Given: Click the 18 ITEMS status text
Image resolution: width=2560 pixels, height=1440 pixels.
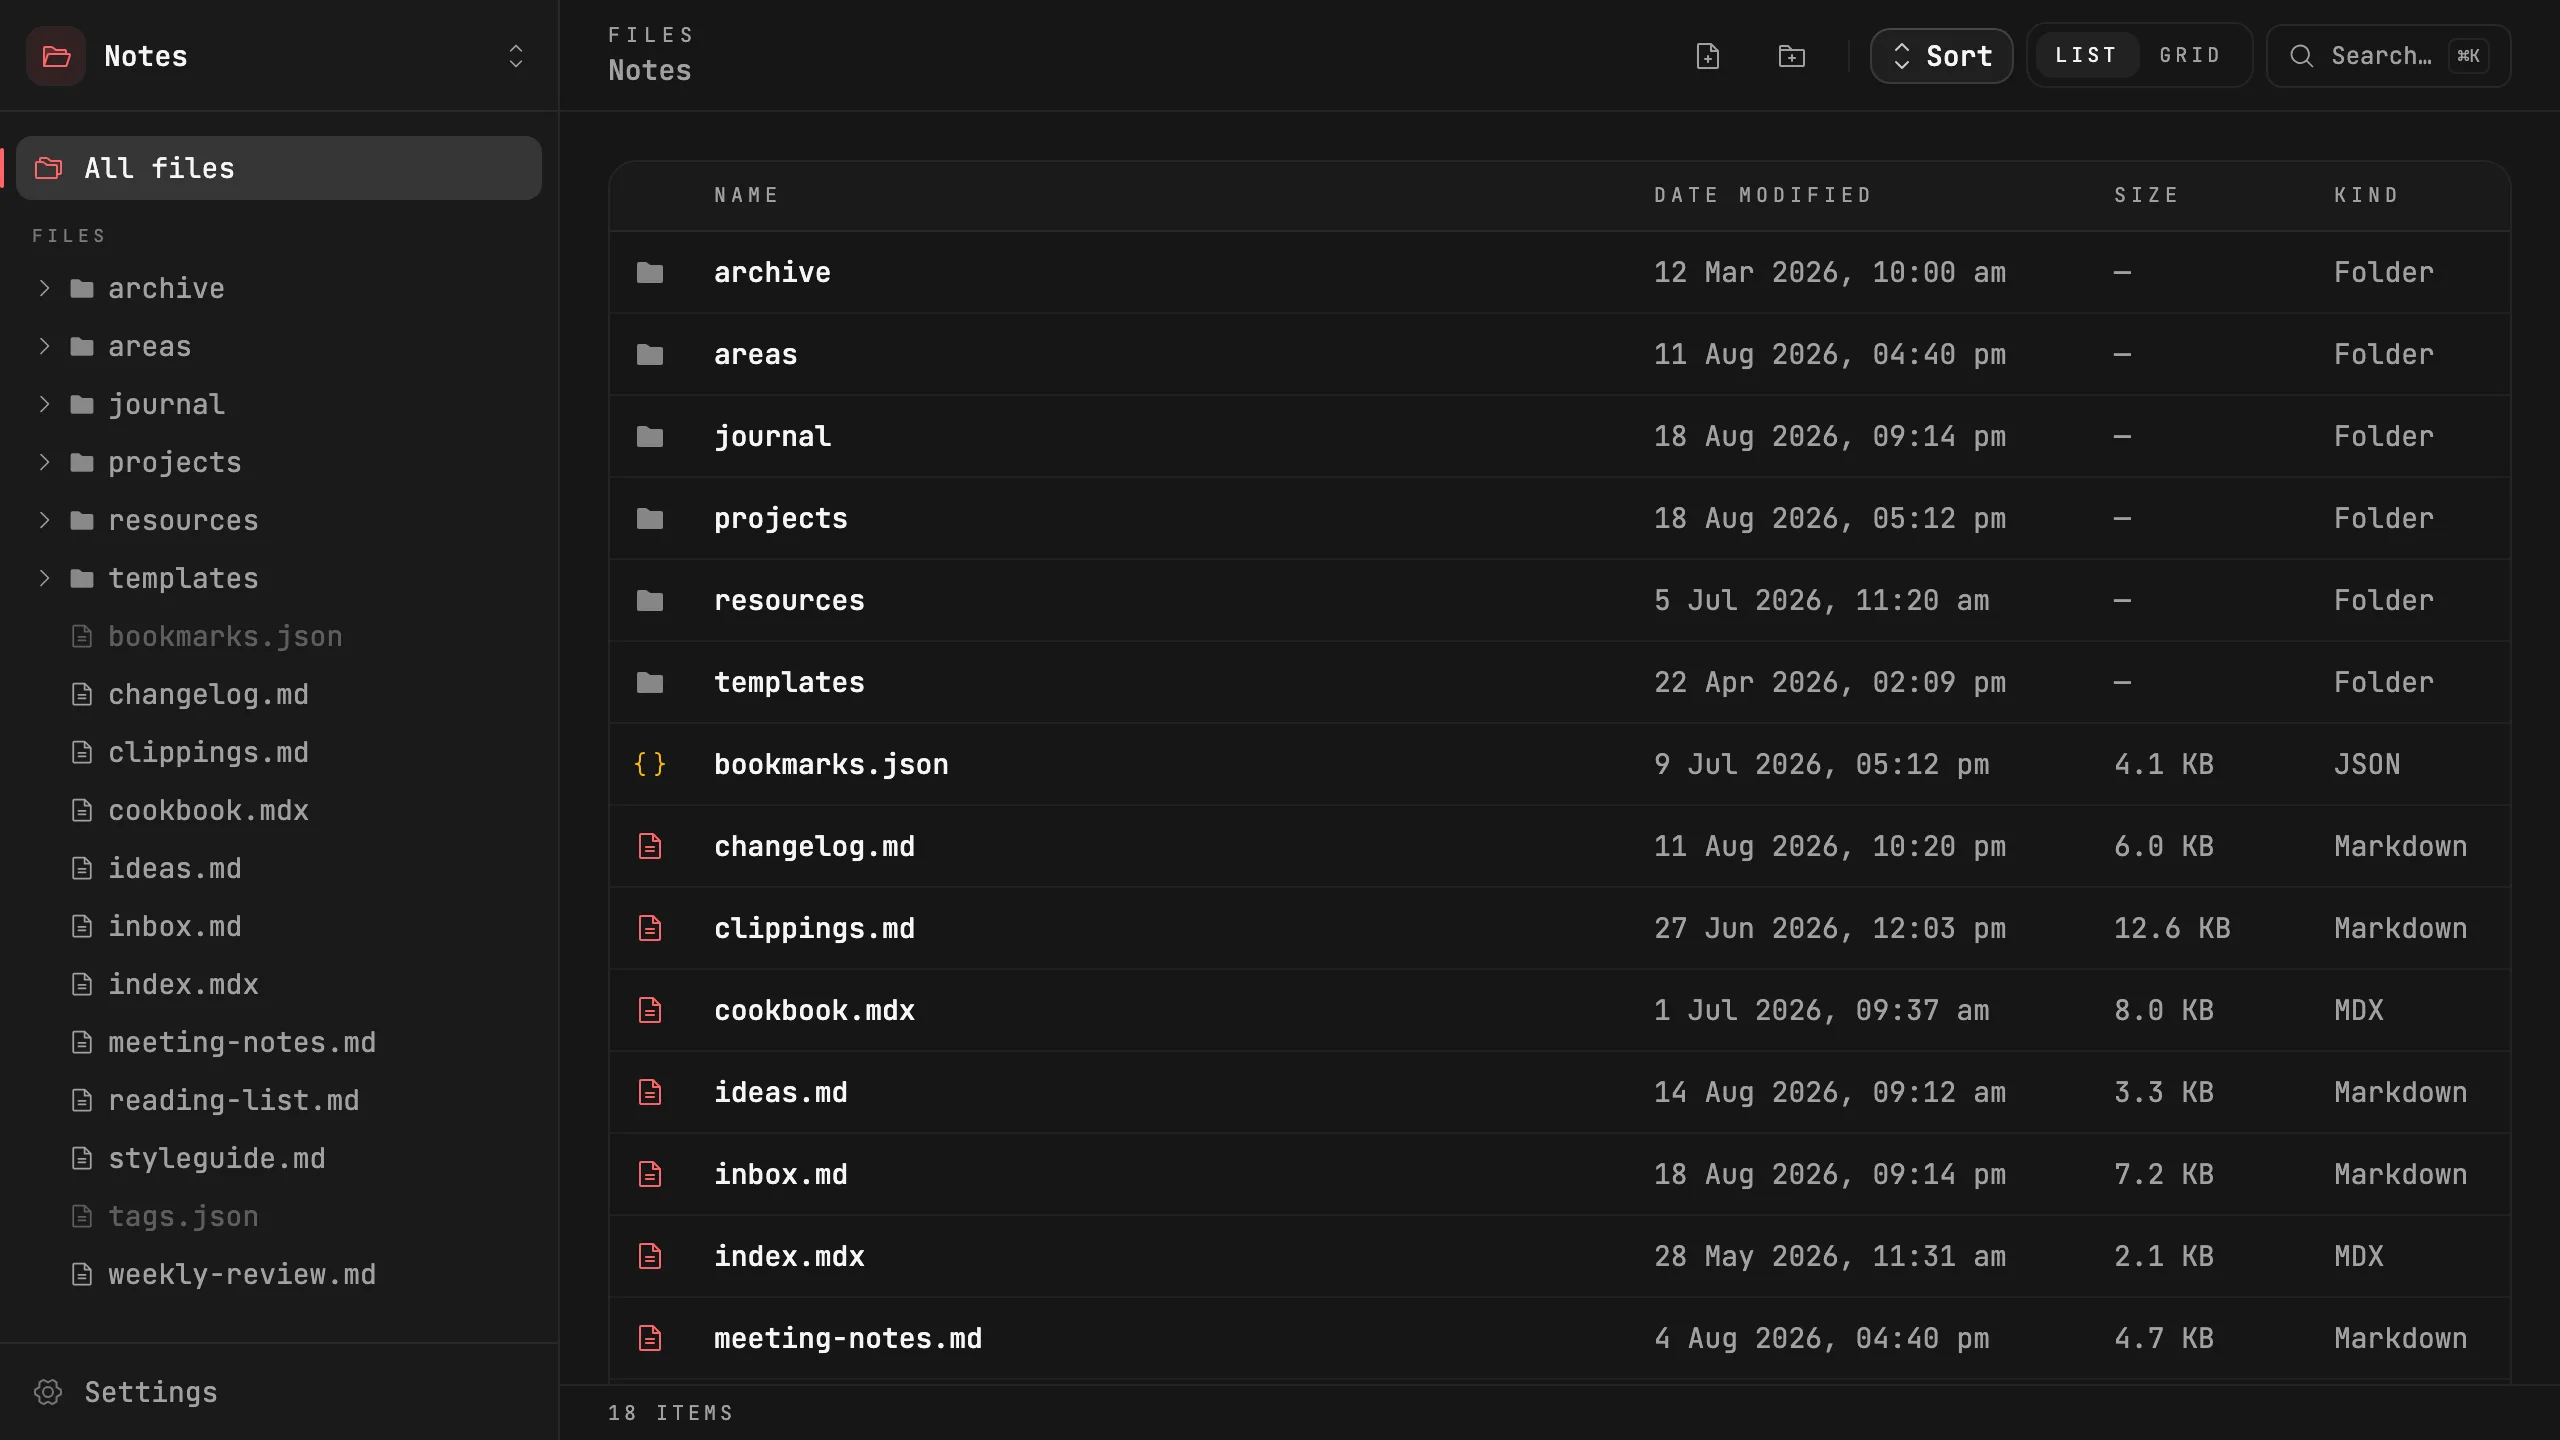Looking at the screenshot, I should (x=671, y=1413).
